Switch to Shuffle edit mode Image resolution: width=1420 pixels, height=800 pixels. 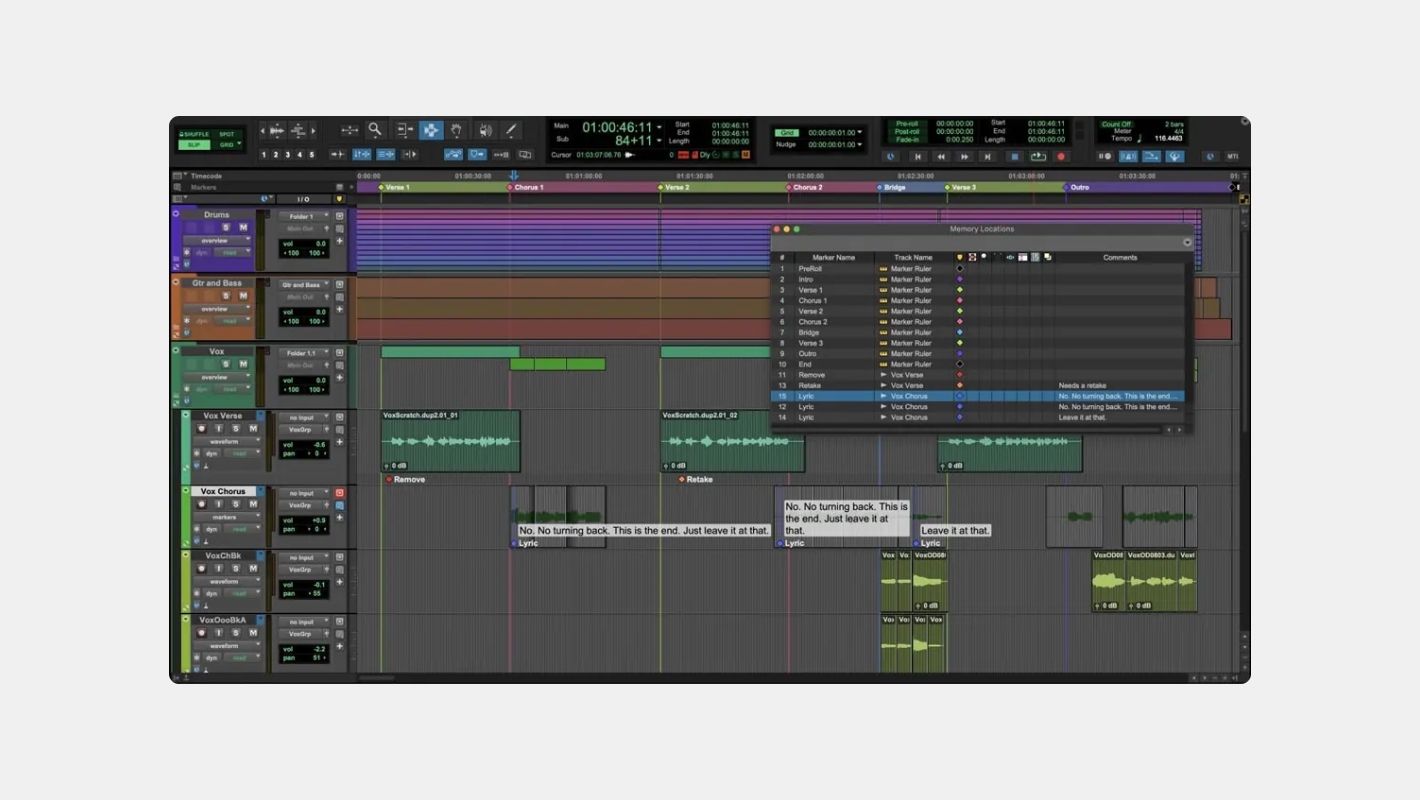[196, 134]
